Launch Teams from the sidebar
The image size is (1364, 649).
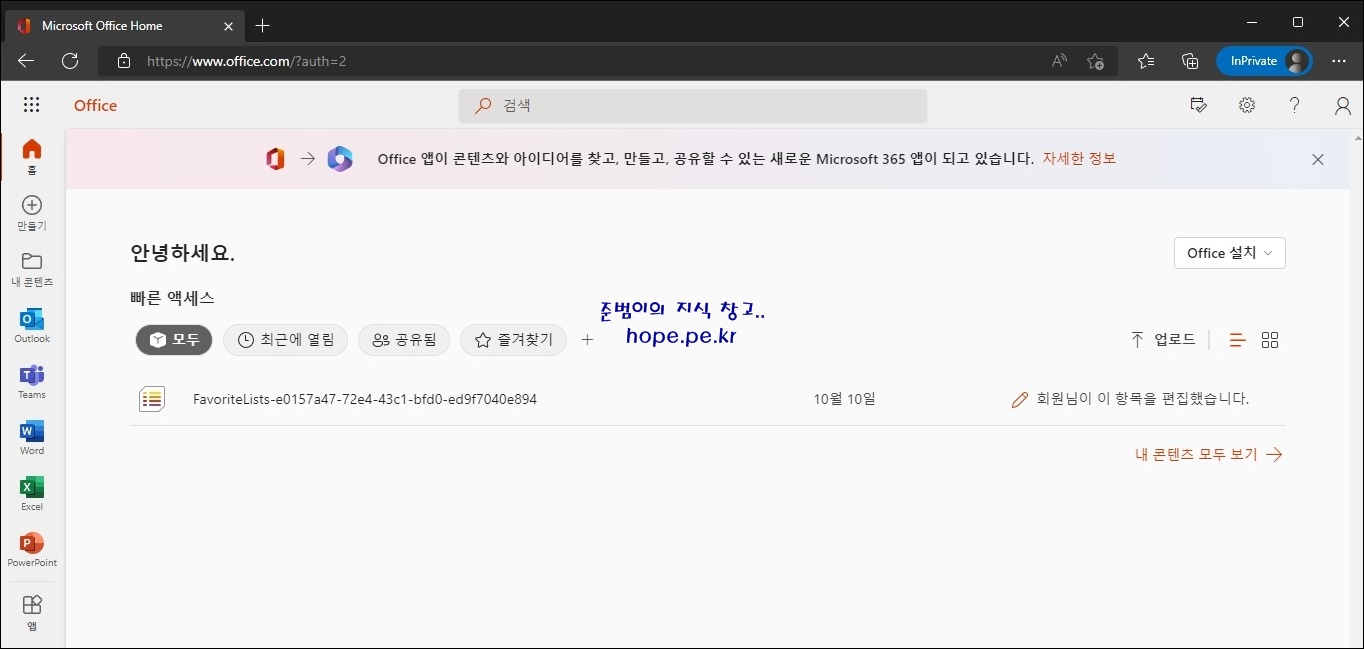pyautogui.click(x=32, y=382)
